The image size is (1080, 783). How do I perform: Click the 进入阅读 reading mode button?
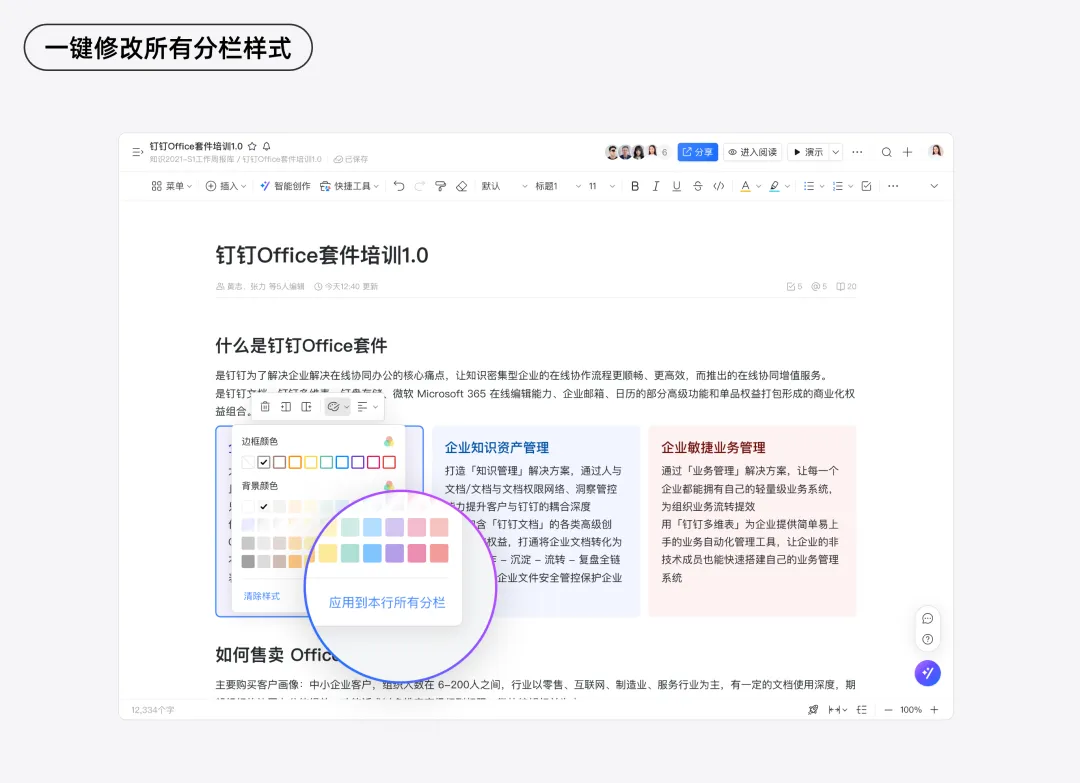(x=753, y=152)
